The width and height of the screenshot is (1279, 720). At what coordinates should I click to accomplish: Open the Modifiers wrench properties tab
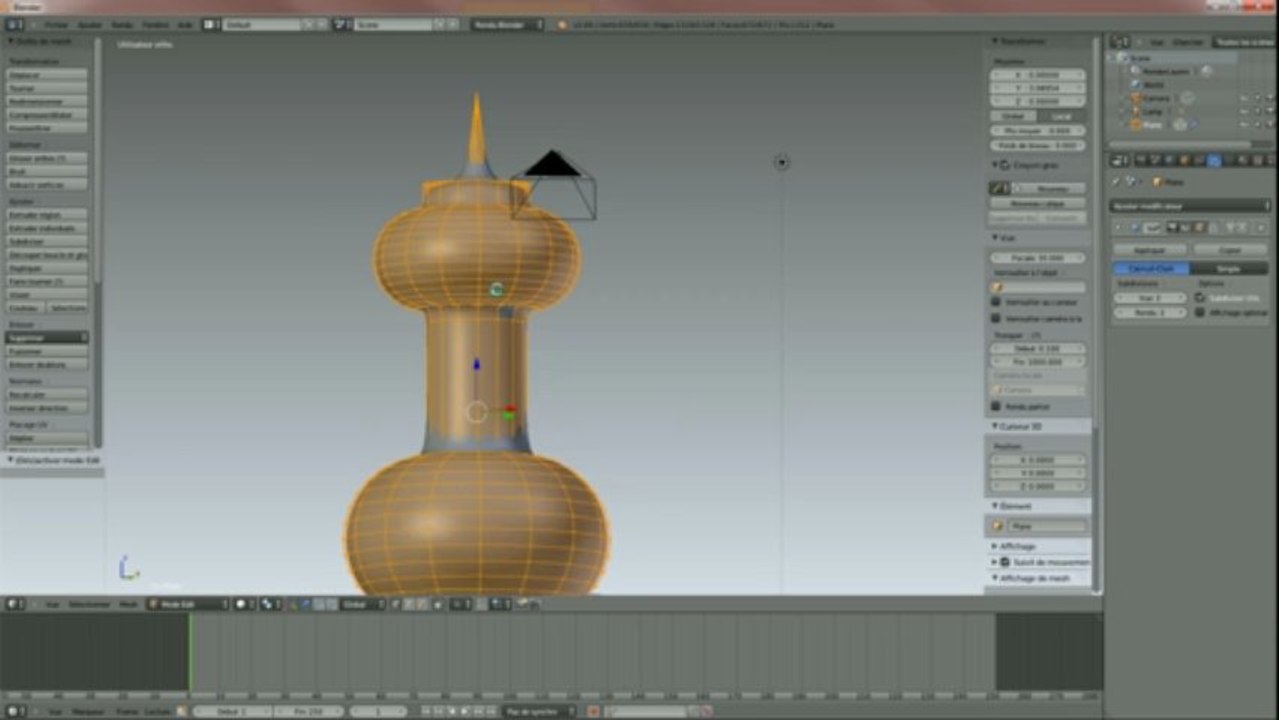click(x=1214, y=160)
